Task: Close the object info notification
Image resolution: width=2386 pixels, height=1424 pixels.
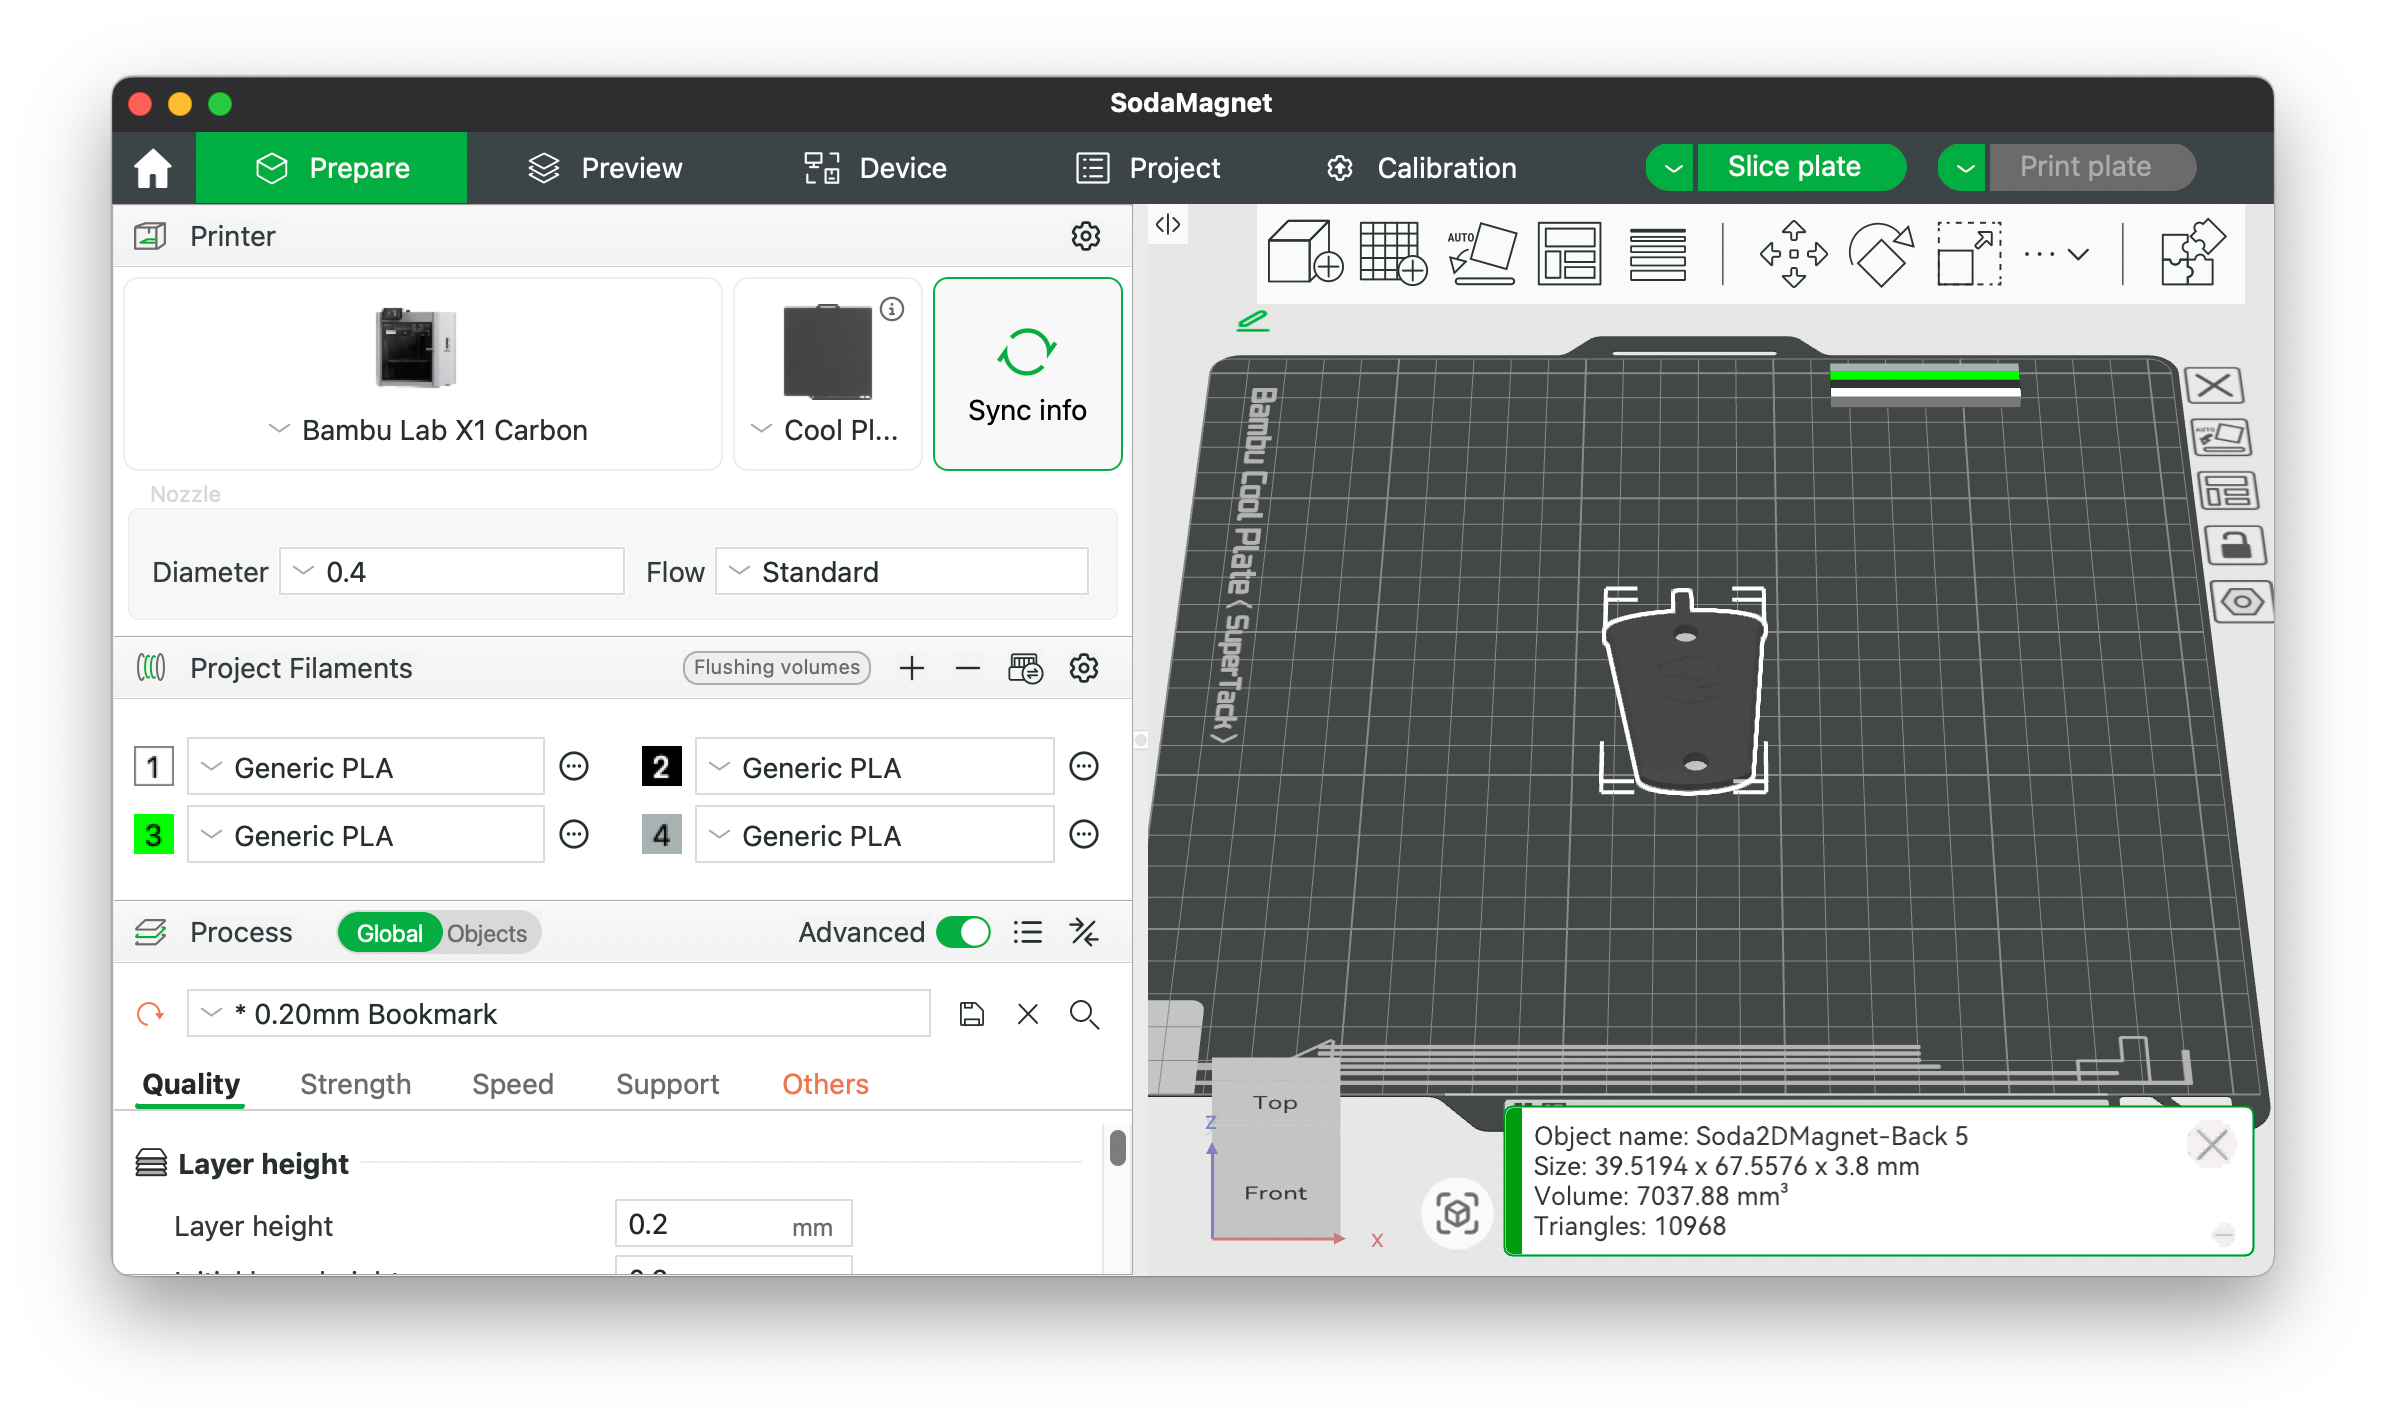Action: point(2211,1145)
